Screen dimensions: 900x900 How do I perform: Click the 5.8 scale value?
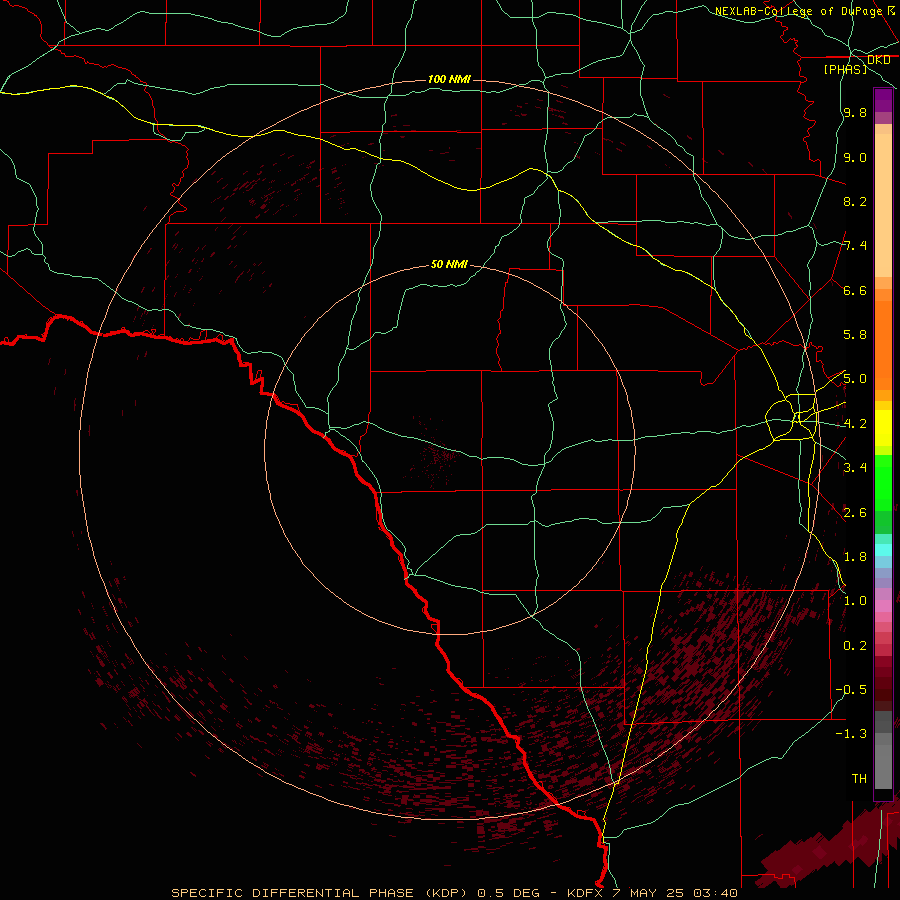coord(855,335)
